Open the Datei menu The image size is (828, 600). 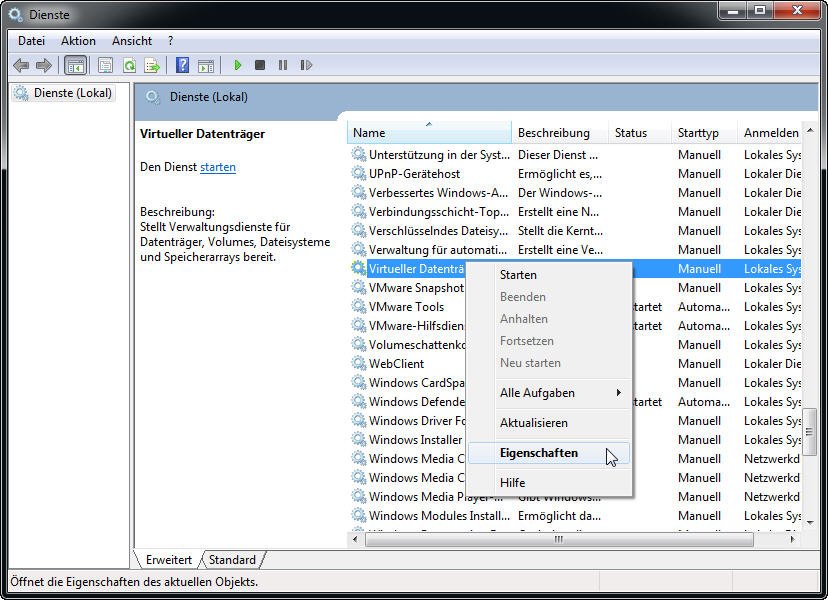[x=31, y=41]
